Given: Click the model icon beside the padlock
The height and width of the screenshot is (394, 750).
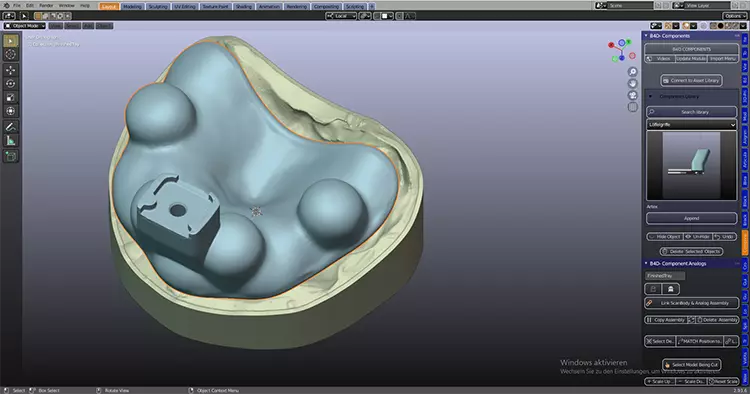Looking at the screenshot, I should 670,289.
